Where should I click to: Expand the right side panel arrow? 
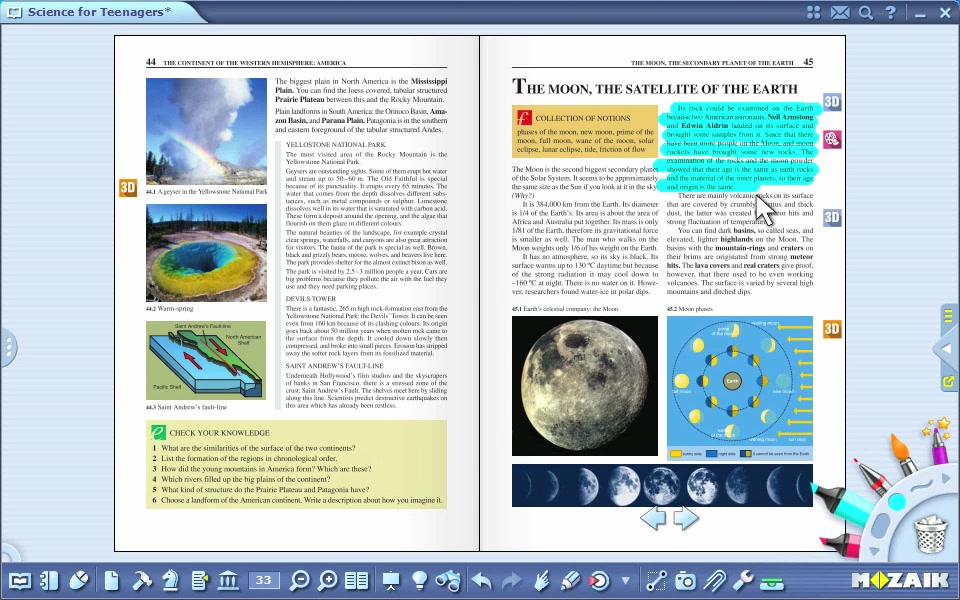(x=946, y=349)
